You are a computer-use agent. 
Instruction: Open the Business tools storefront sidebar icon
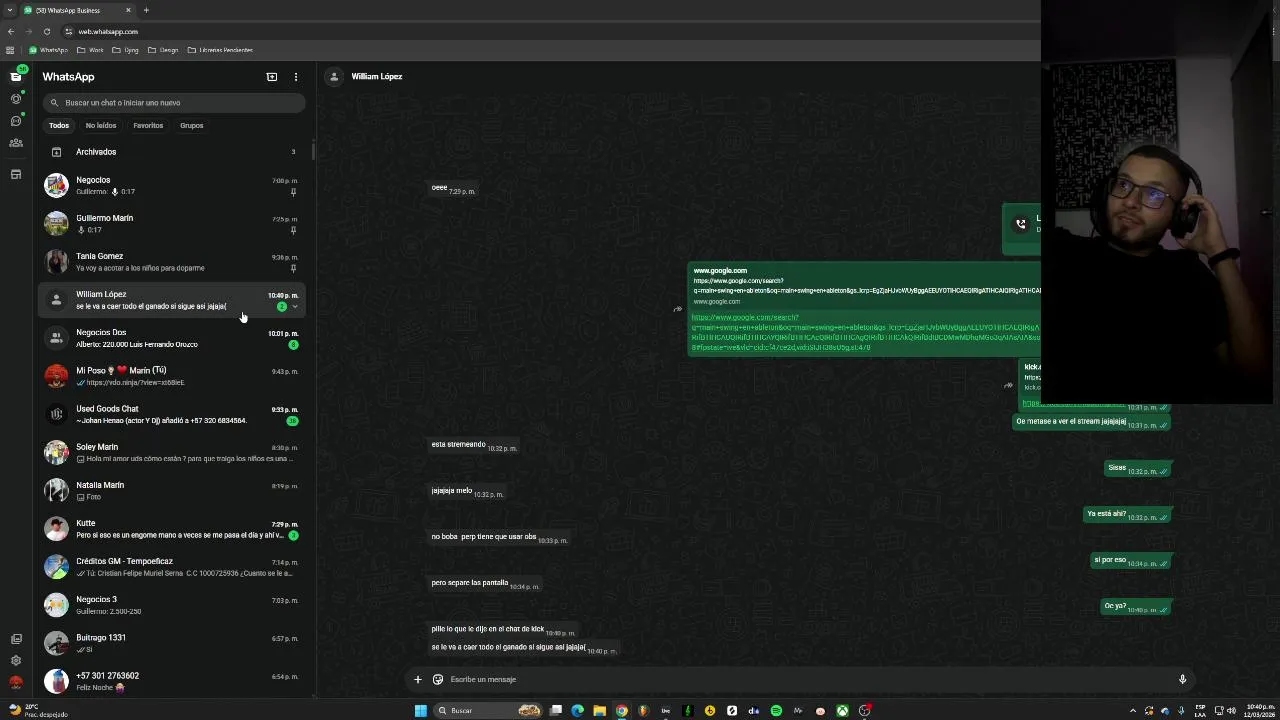(x=16, y=175)
